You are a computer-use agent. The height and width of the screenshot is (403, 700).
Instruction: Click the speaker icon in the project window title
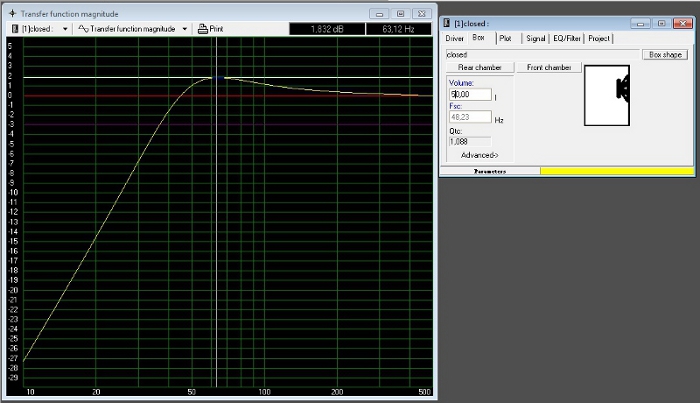point(445,22)
